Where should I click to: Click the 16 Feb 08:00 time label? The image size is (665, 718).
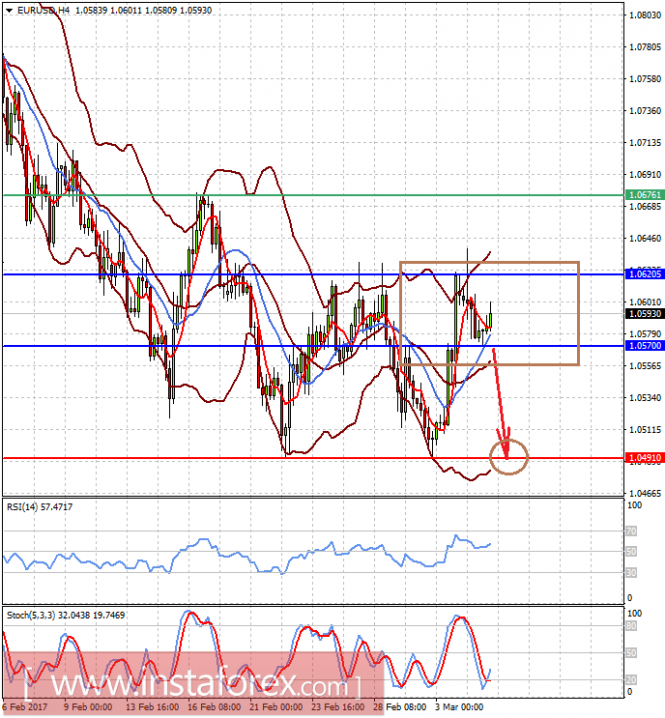(x=214, y=707)
